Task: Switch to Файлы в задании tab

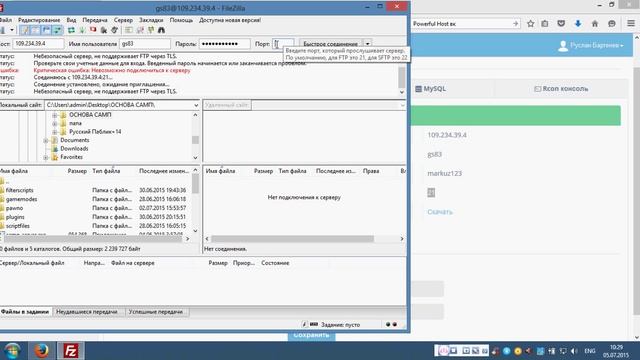Action: click(x=25, y=312)
